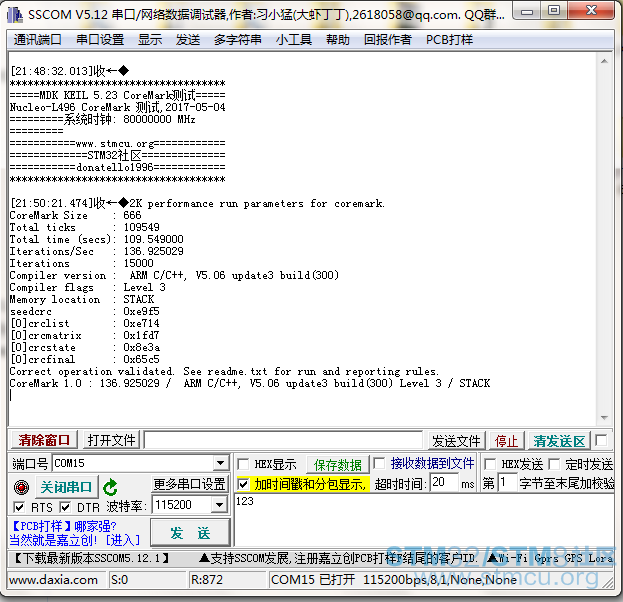The height and width of the screenshot is (602, 623).
Task: Click the 发送 send button
Action: click(190, 533)
